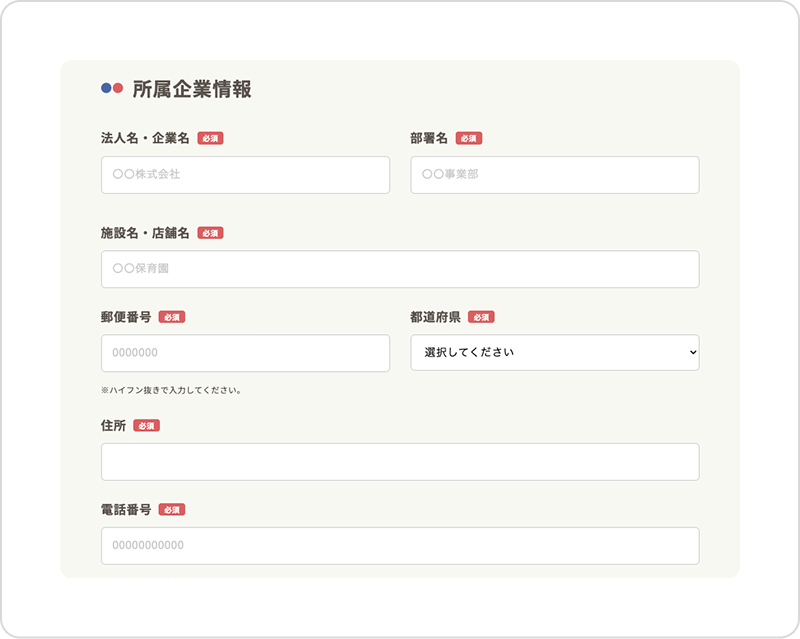Click the 所属企業情報 section heading
The width and height of the screenshot is (800, 639).
coord(192,89)
